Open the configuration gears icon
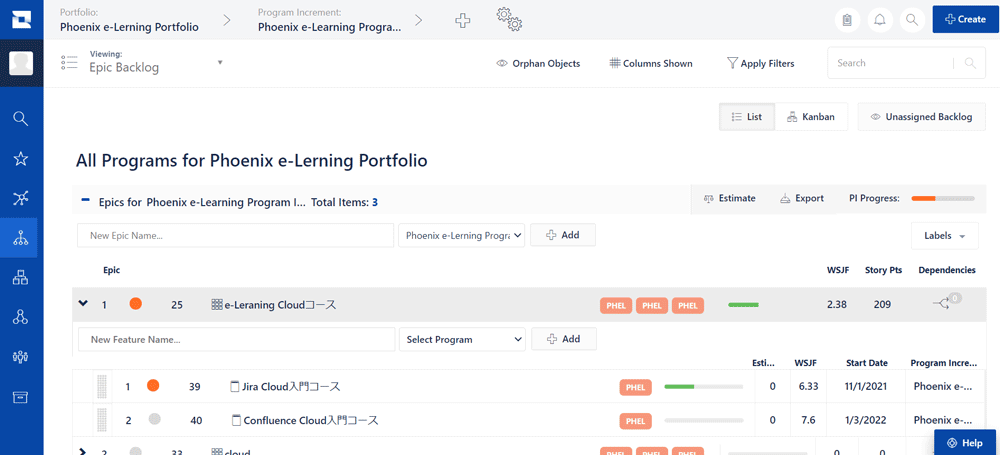 (x=510, y=19)
